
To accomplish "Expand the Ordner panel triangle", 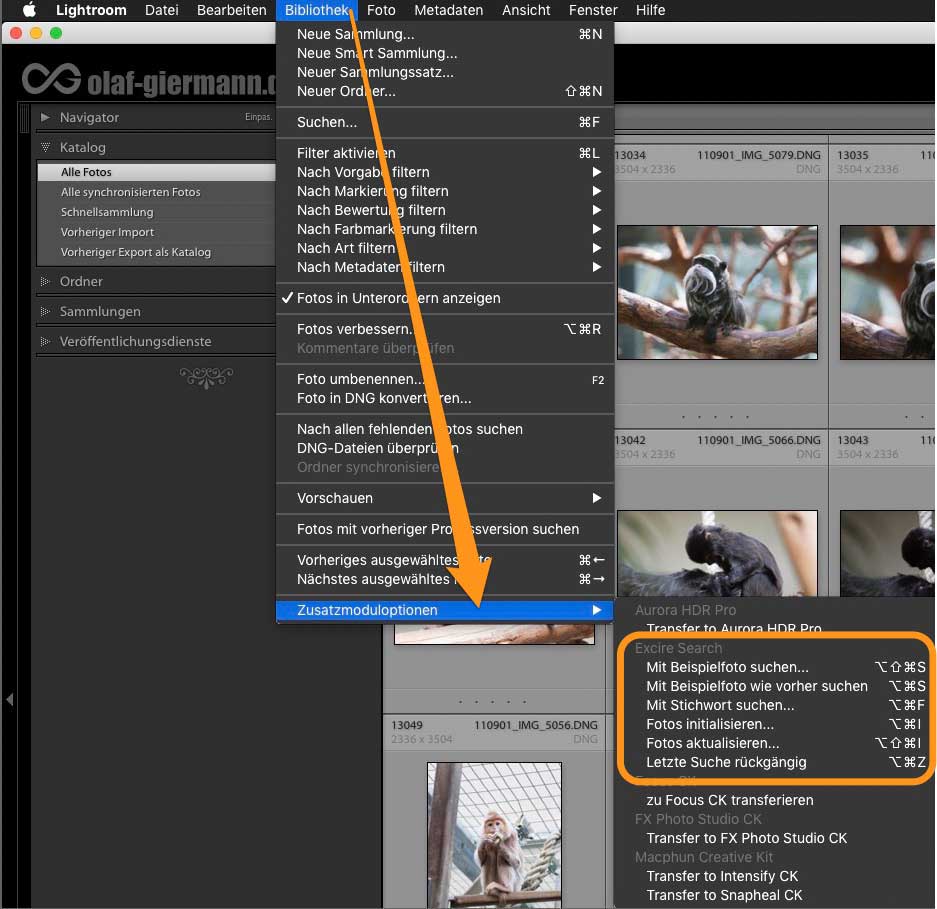I will tap(45, 281).
